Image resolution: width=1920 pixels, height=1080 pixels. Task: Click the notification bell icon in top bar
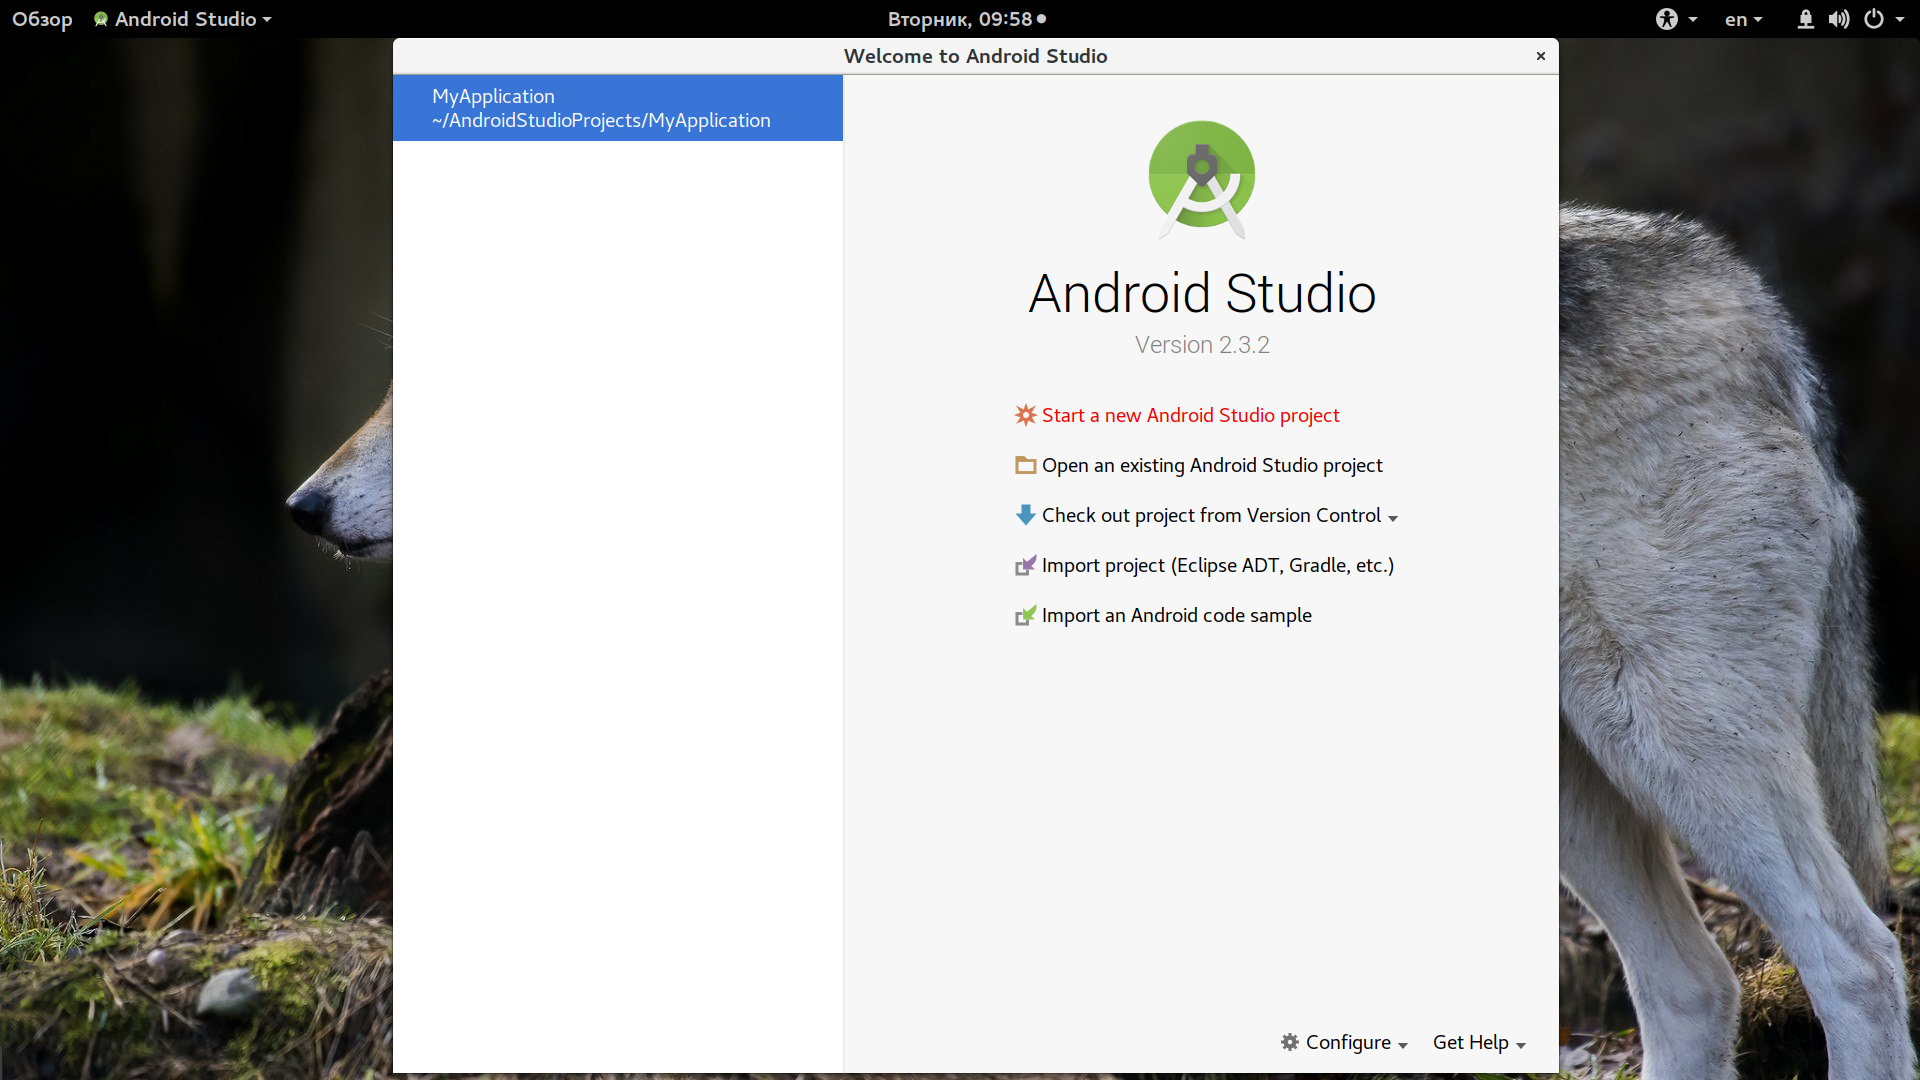[1805, 19]
